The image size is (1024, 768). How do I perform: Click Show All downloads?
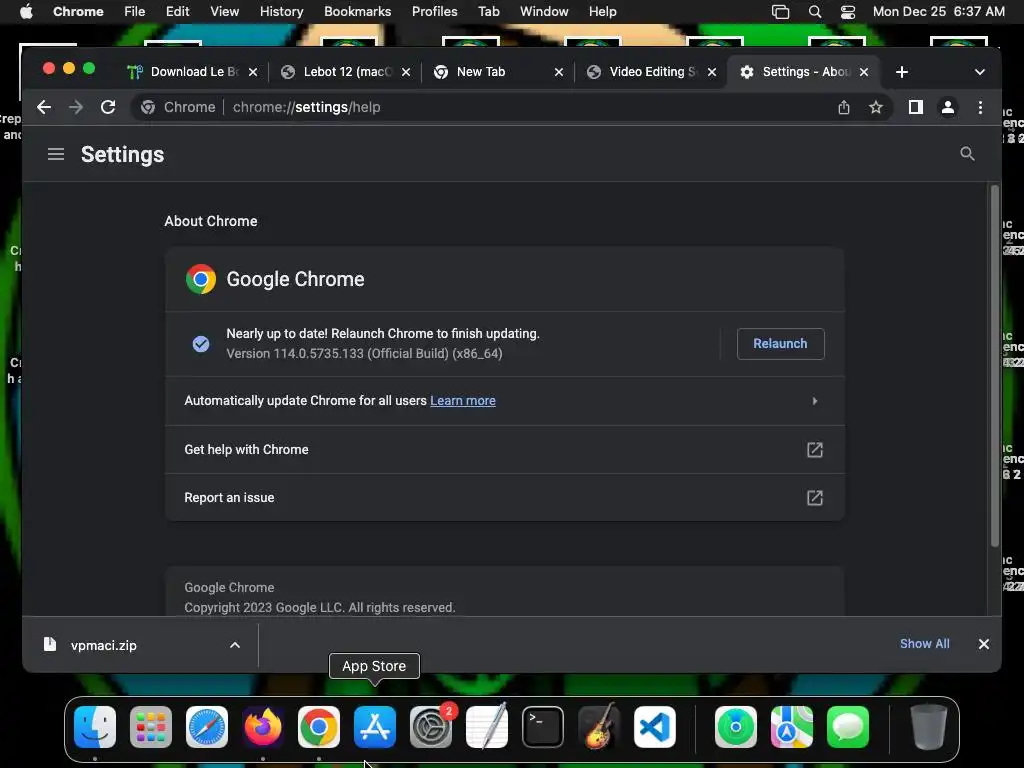pos(924,644)
